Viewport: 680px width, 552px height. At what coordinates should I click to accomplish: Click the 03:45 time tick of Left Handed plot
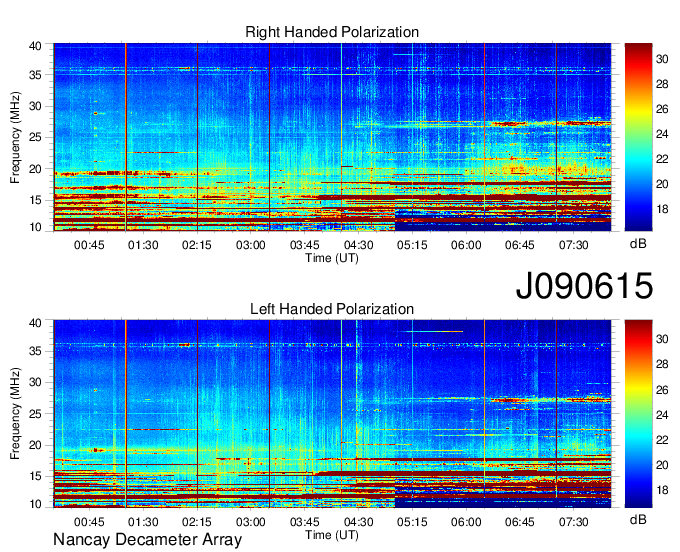[304, 522]
